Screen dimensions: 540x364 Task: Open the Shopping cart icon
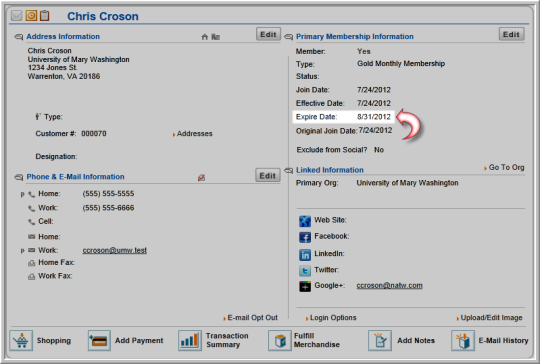(21, 341)
